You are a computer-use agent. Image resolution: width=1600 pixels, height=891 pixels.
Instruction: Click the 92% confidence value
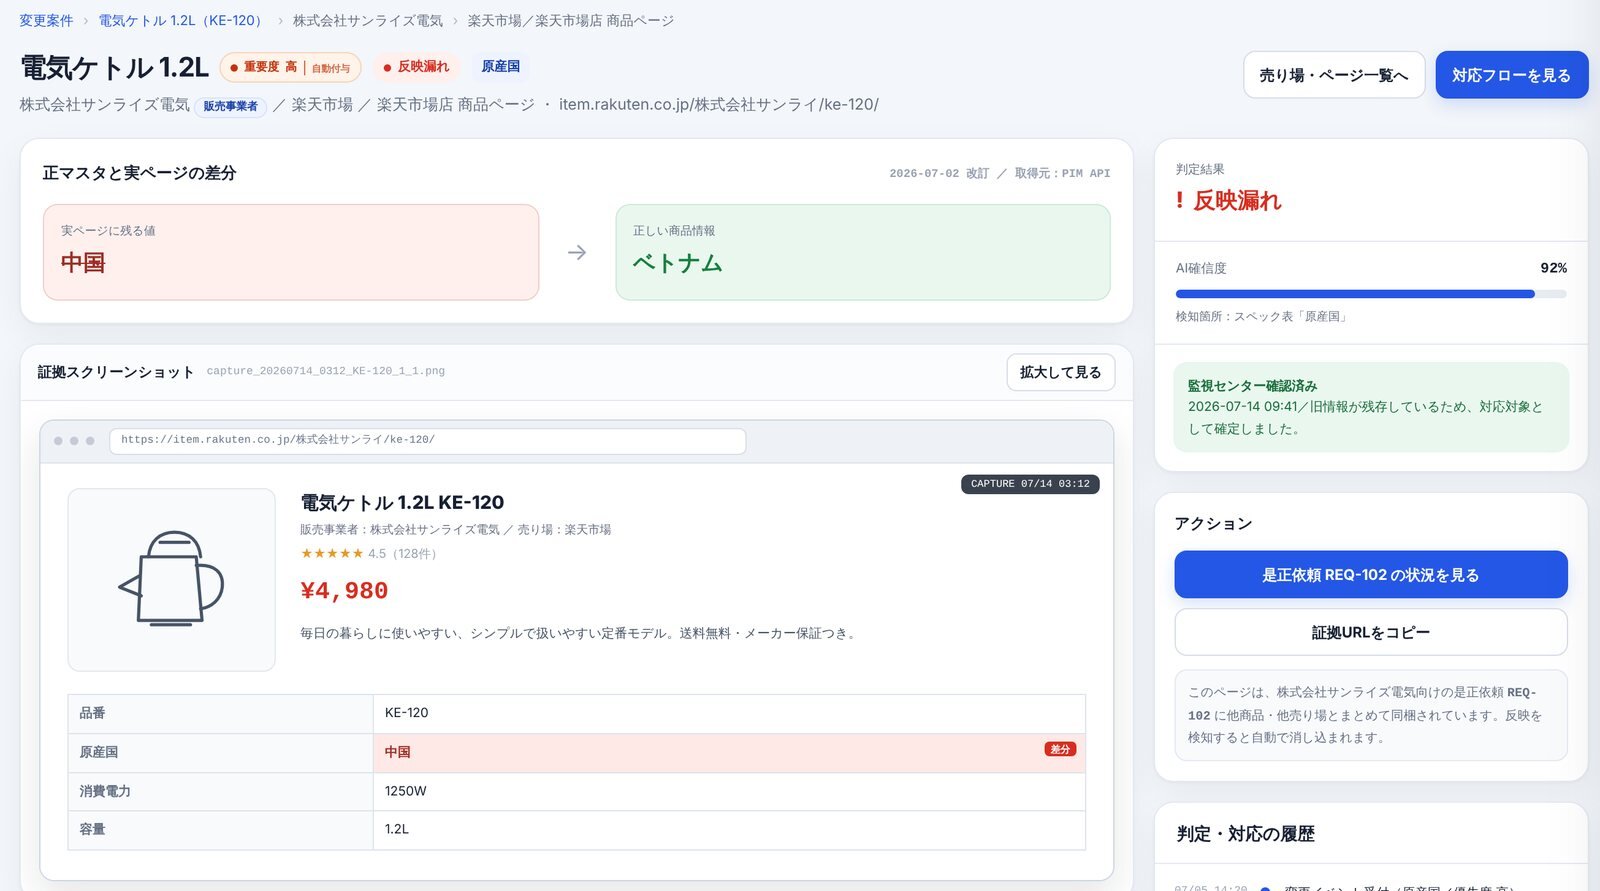(x=1553, y=268)
